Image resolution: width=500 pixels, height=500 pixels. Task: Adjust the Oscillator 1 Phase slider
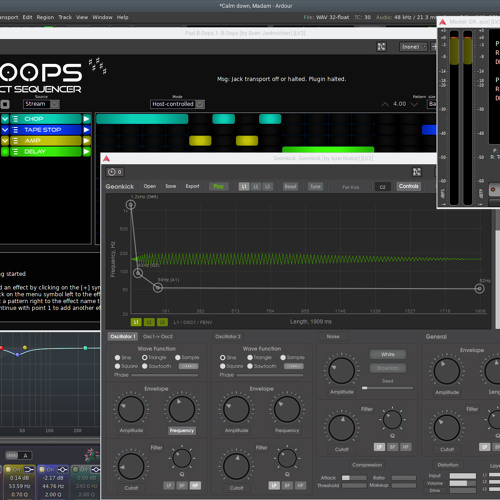tap(165, 375)
